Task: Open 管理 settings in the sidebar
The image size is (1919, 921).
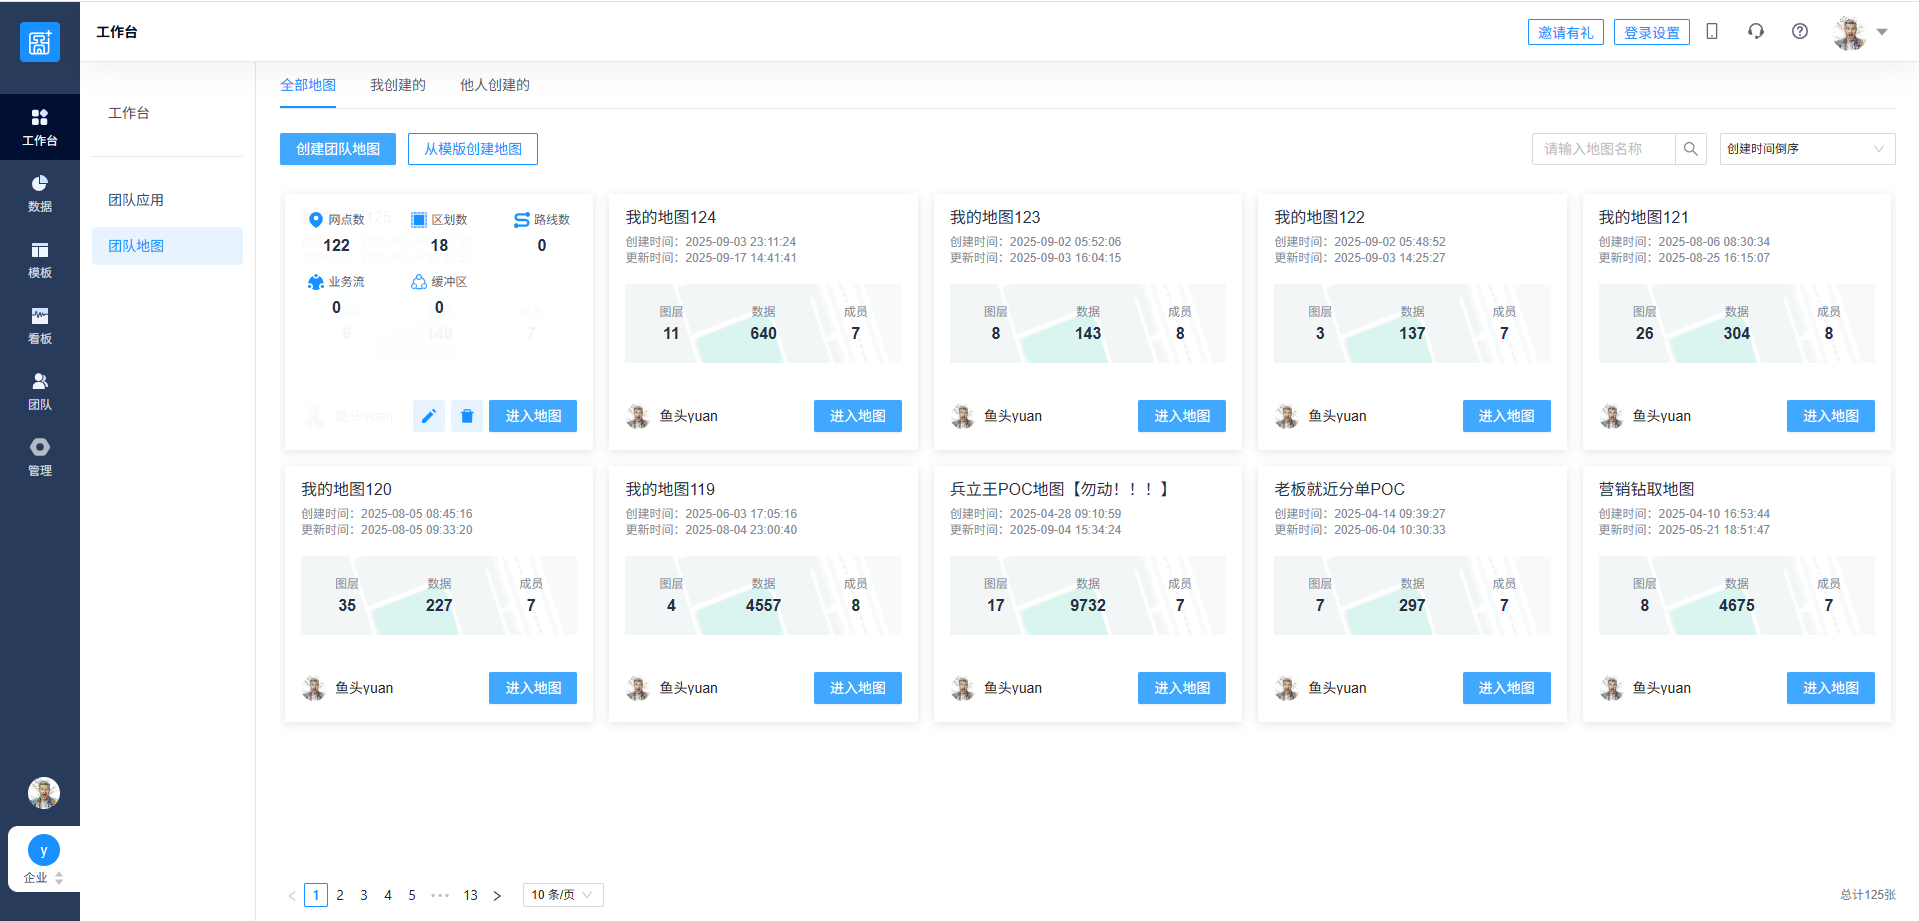Action: click(40, 457)
